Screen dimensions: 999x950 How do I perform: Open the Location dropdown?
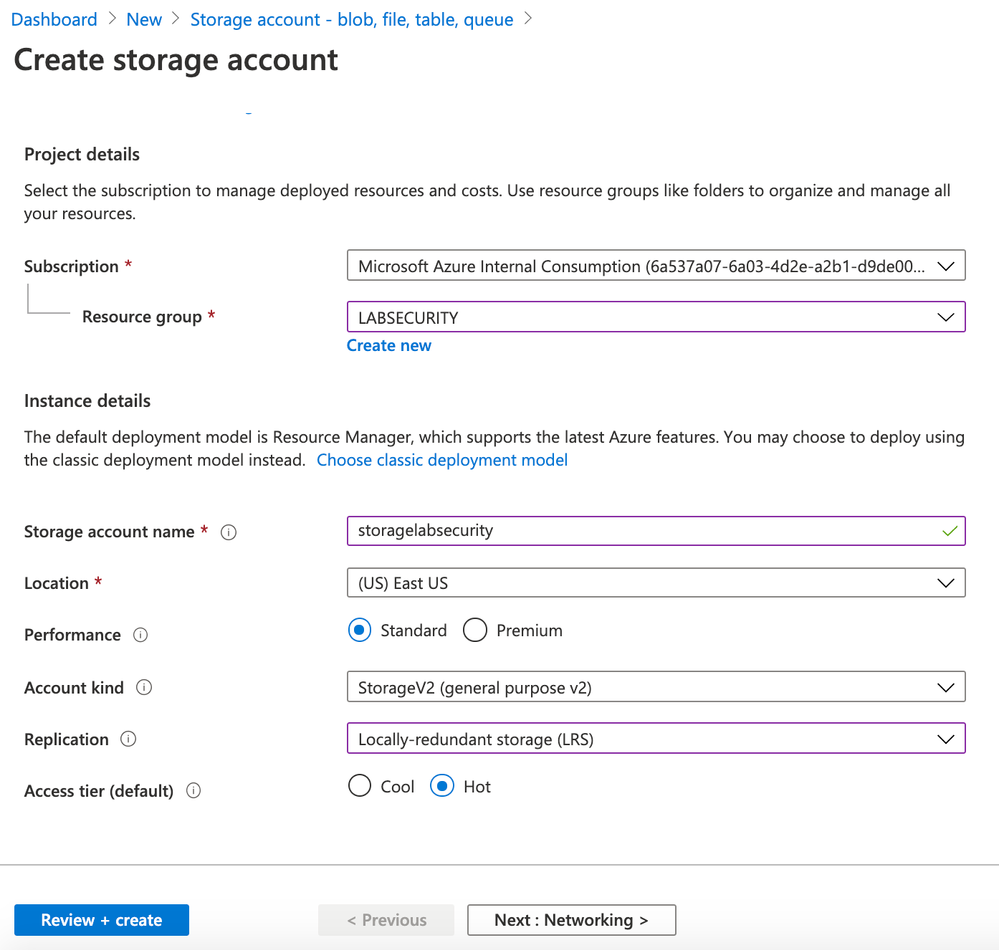[x=655, y=583]
